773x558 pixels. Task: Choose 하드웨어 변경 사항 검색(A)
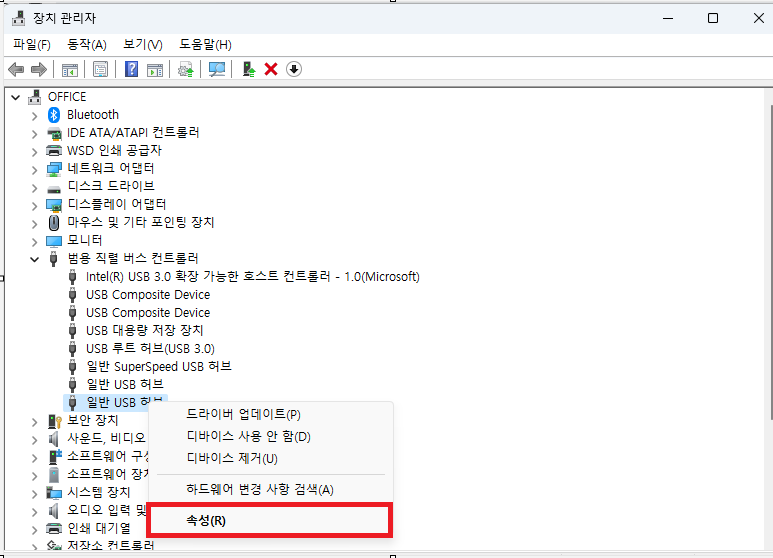pos(270,489)
